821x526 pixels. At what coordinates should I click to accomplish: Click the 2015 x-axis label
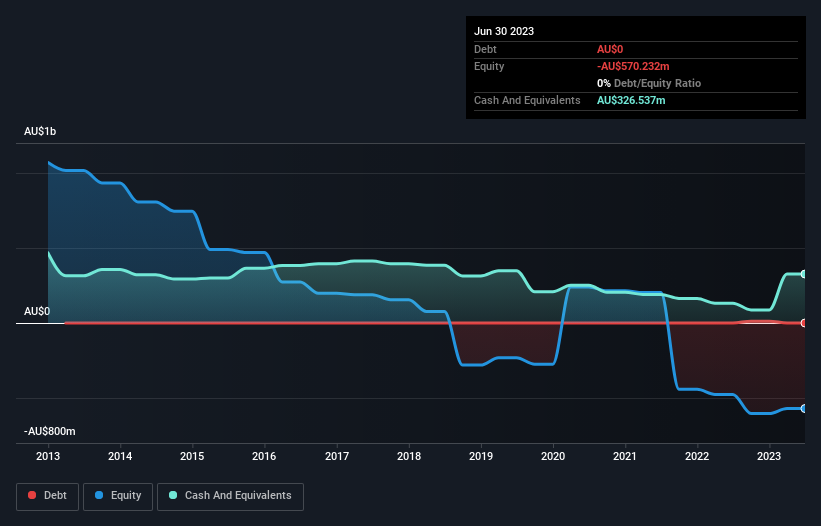tap(192, 456)
